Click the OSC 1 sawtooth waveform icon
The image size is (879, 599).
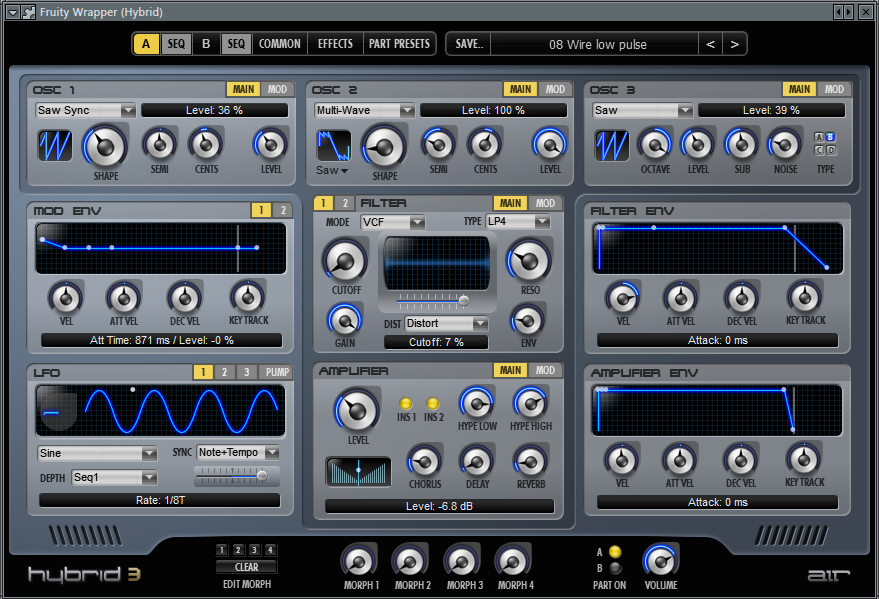[55, 146]
